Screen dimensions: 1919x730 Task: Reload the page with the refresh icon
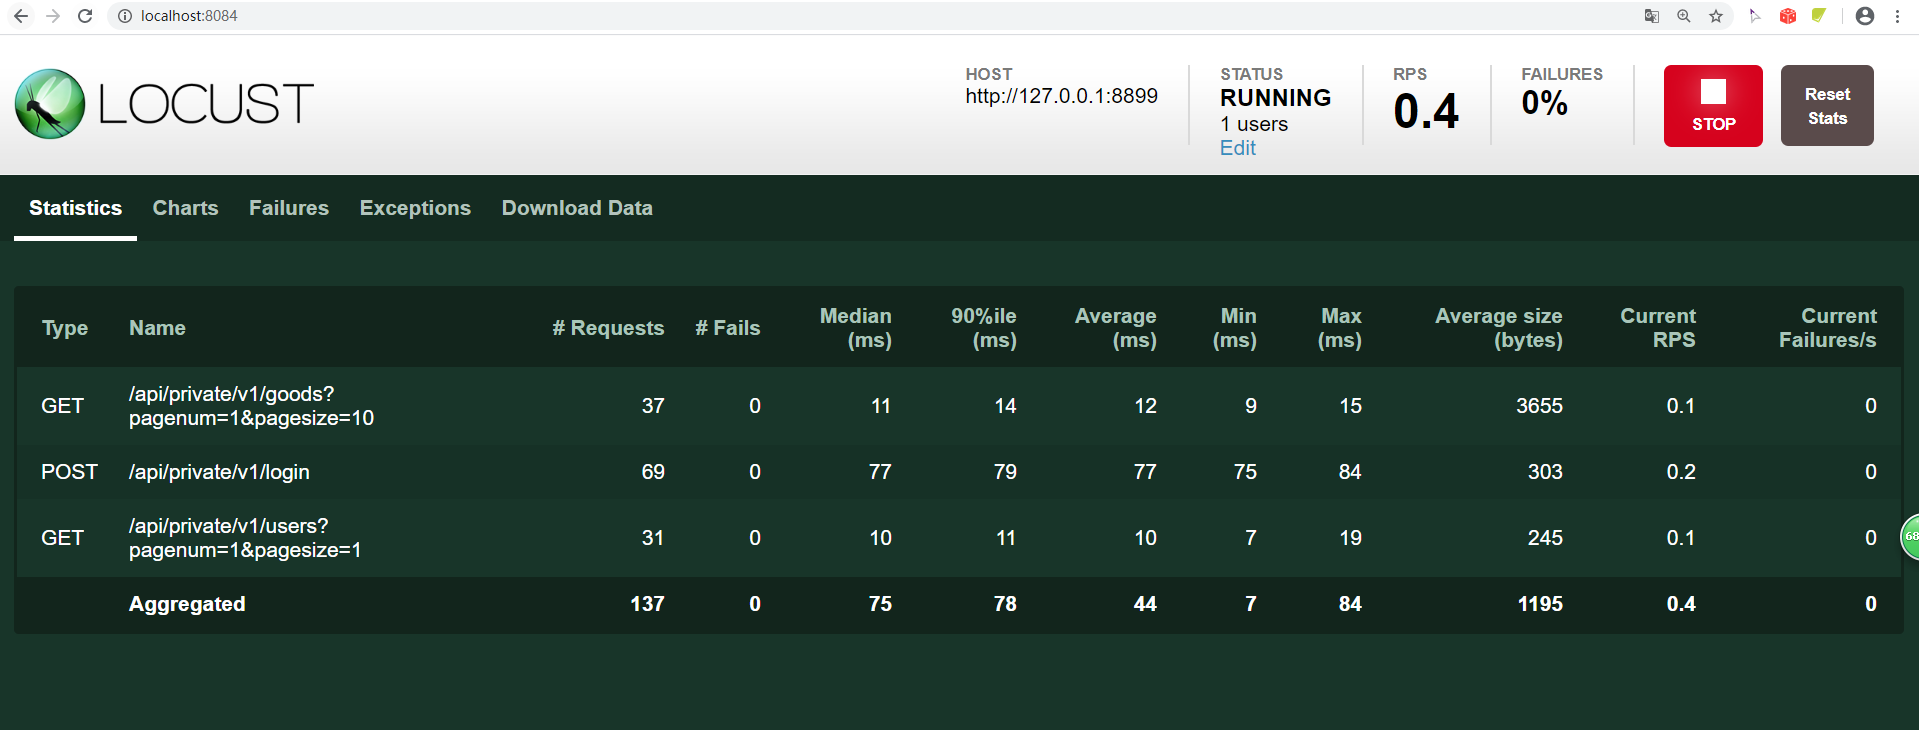click(x=85, y=16)
